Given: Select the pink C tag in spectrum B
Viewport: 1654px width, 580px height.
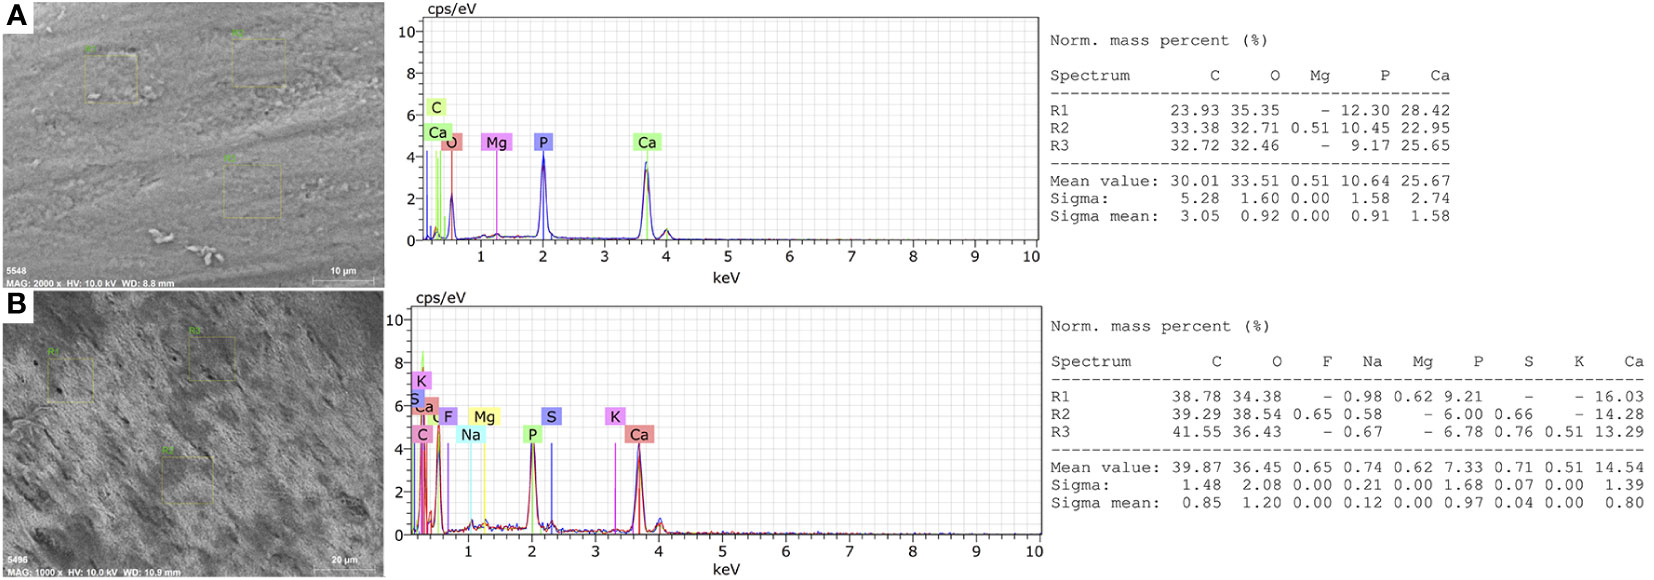Looking at the screenshot, I should pos(422,434).
